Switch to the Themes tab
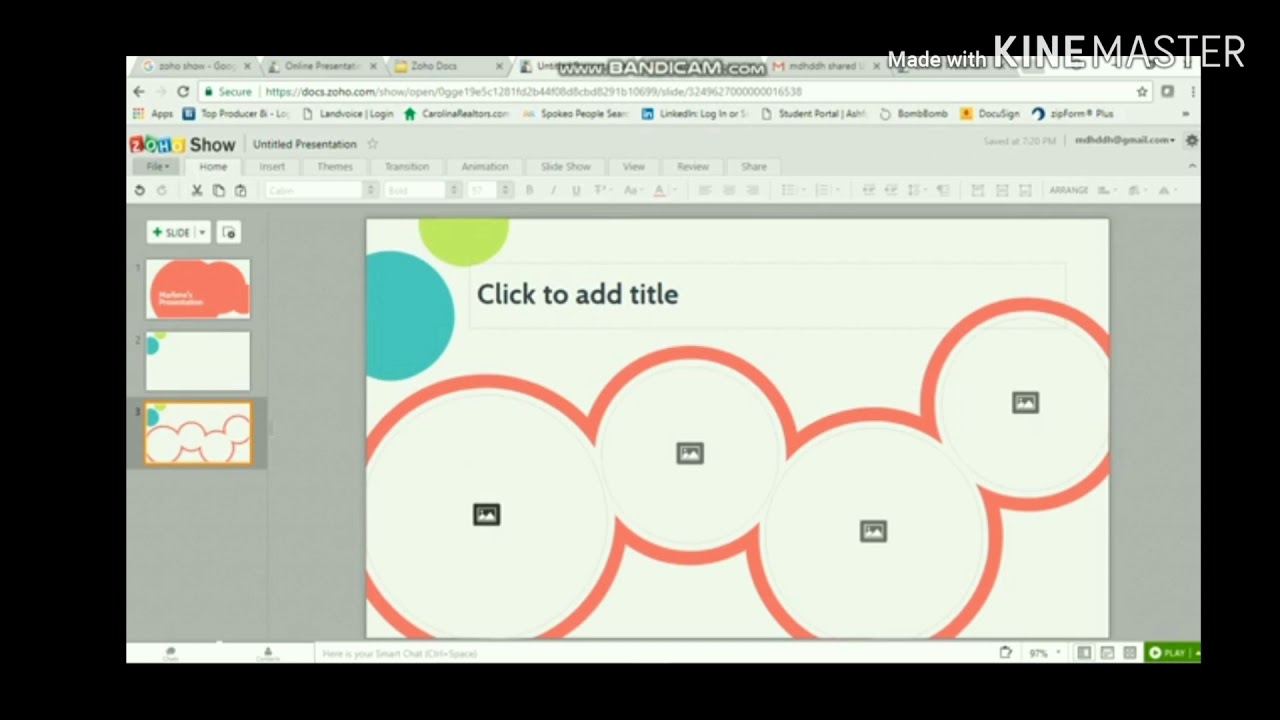The width and height of the screenshot is (1280, 720). click(335, 167)
